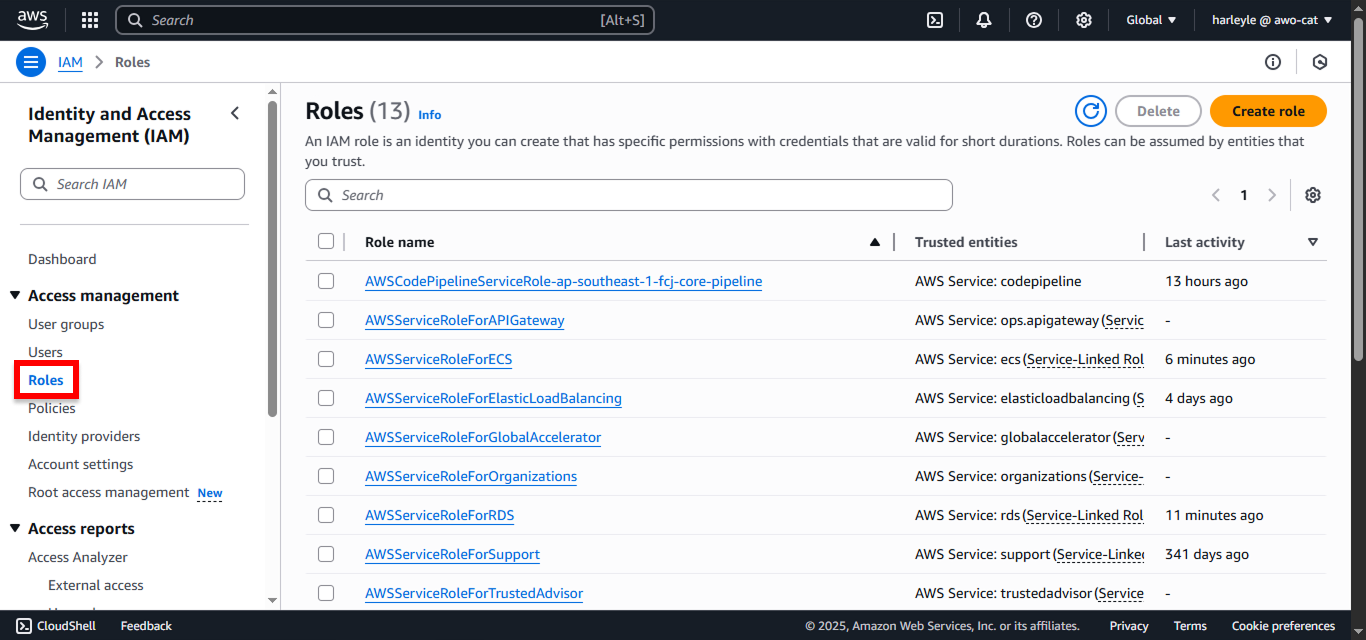This screenshot has height=640, width=1366.
Task: Open User groups in the sidebar
Action: pos(66,324)
